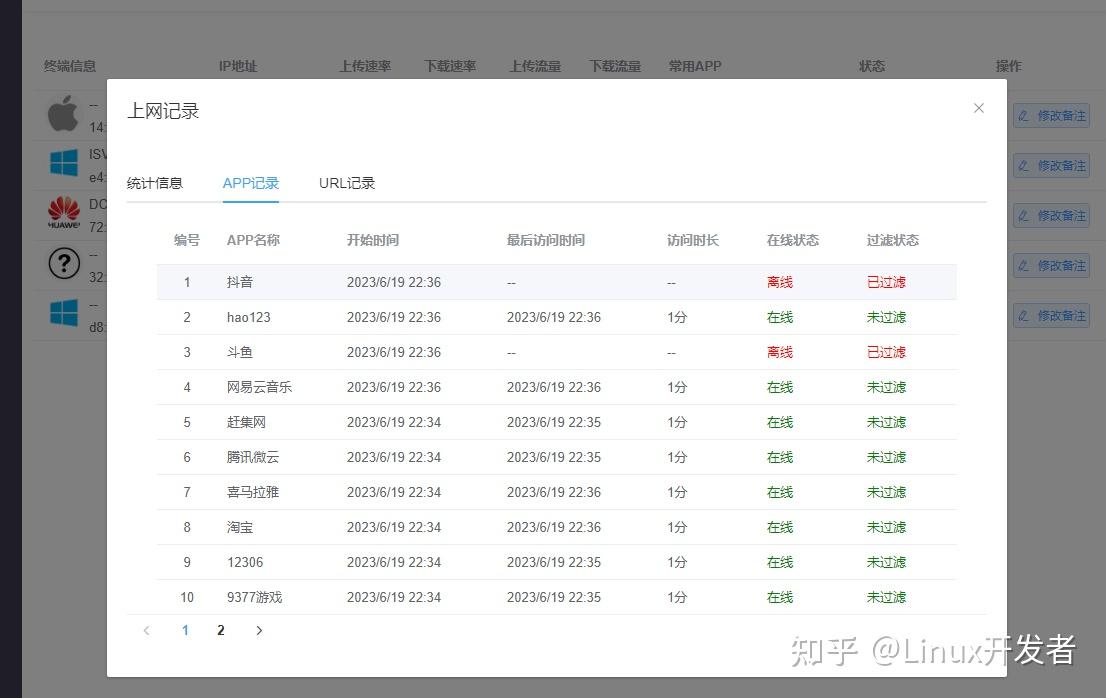Click the 访问时长 column header
Screen dimensions: 1106x698
693,240
